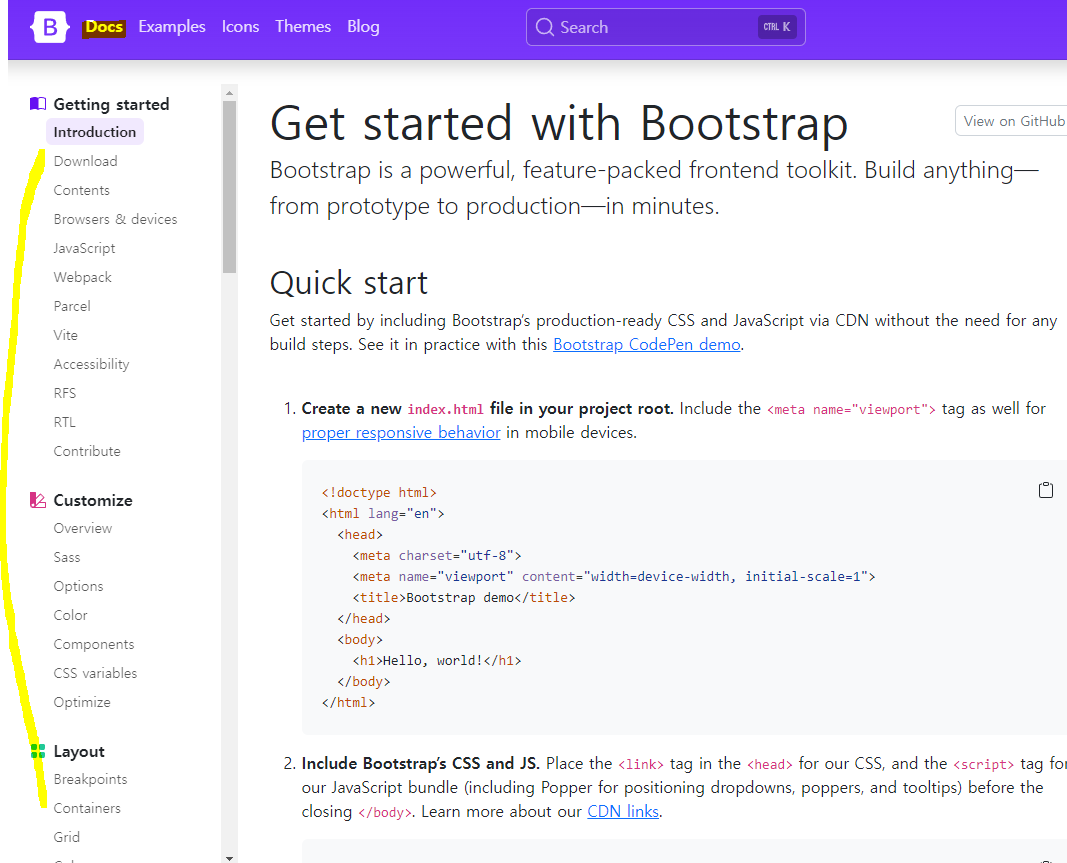The image size is (1067, 863).
Task: Select Introduction in the sidebar
Action: pos(95,132)
